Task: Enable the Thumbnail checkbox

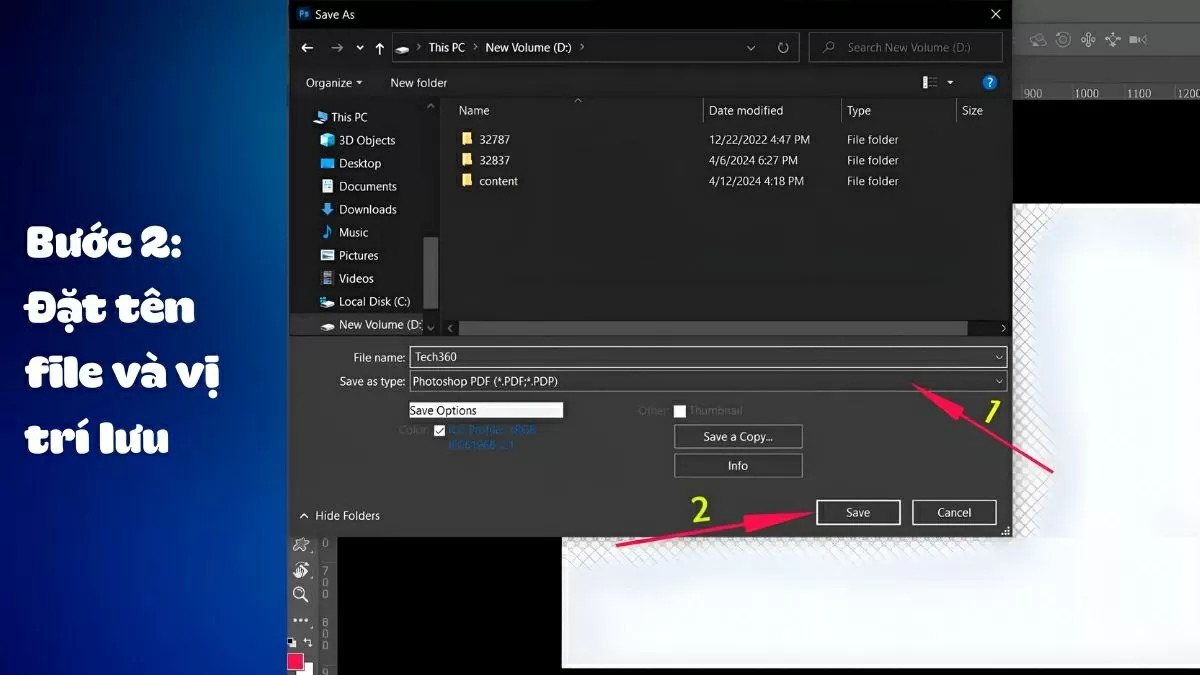Action: (680, 411)
